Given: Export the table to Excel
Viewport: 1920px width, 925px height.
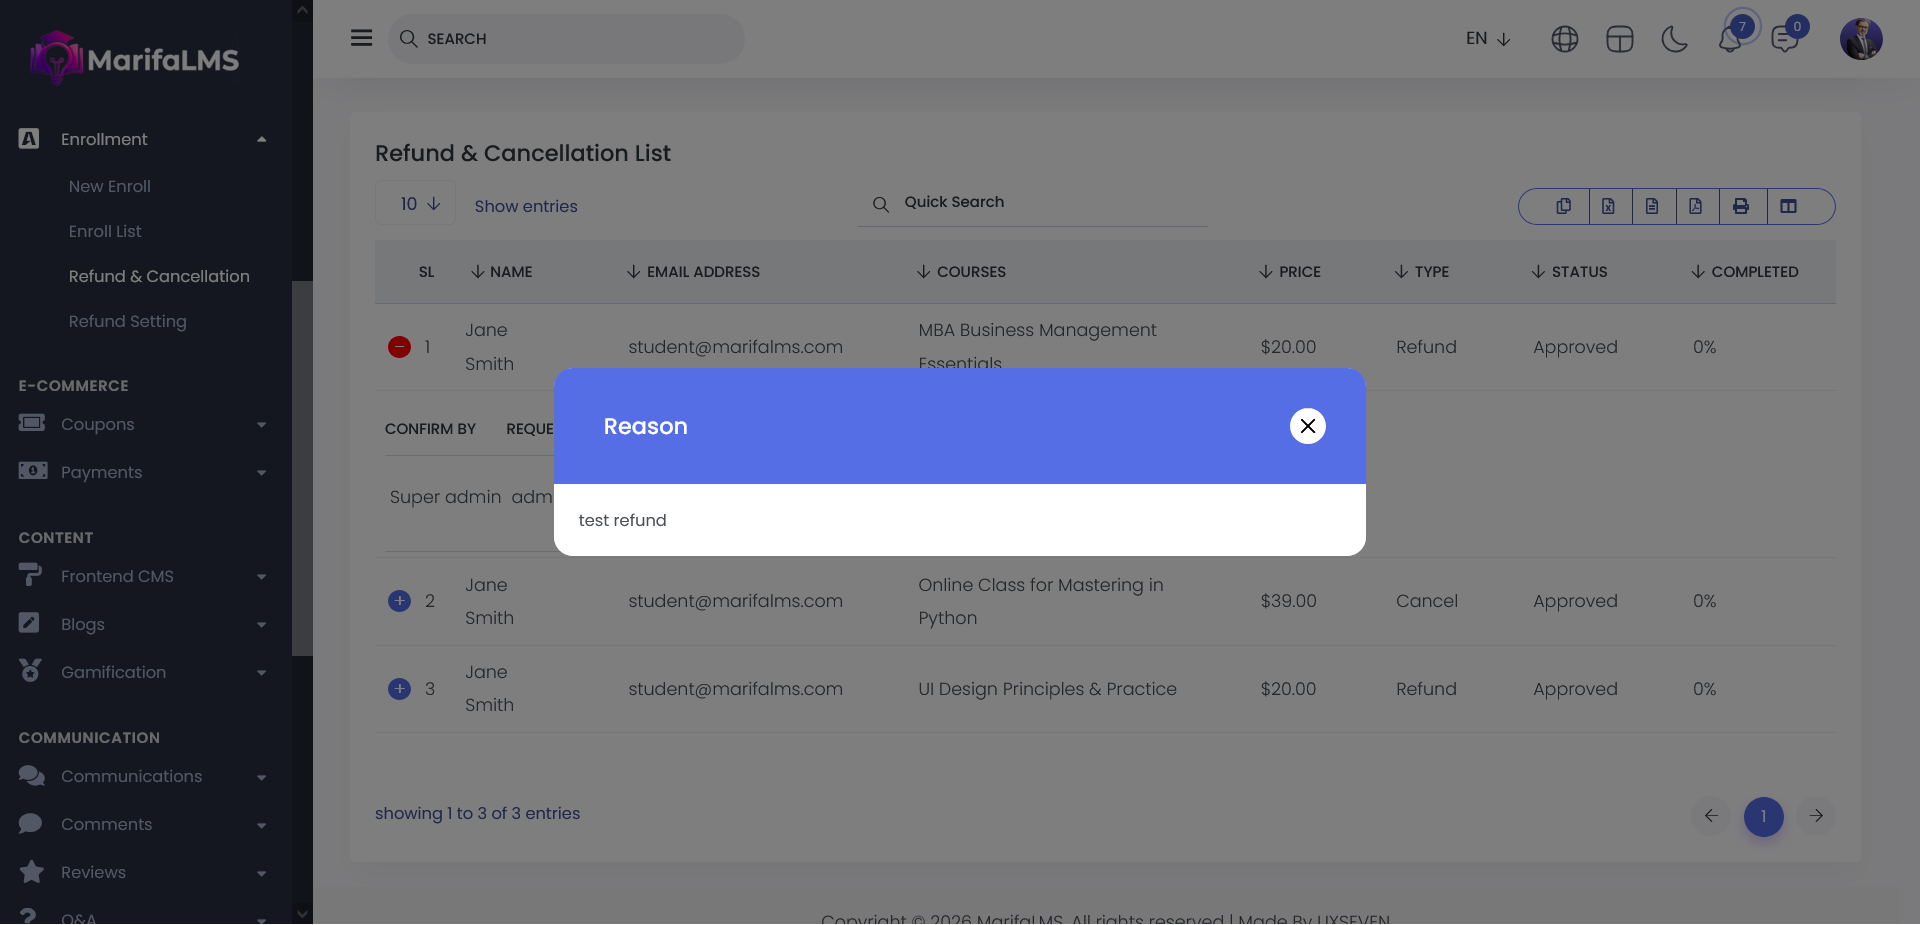Looking at the screenshot, I should pos(1608,206).
